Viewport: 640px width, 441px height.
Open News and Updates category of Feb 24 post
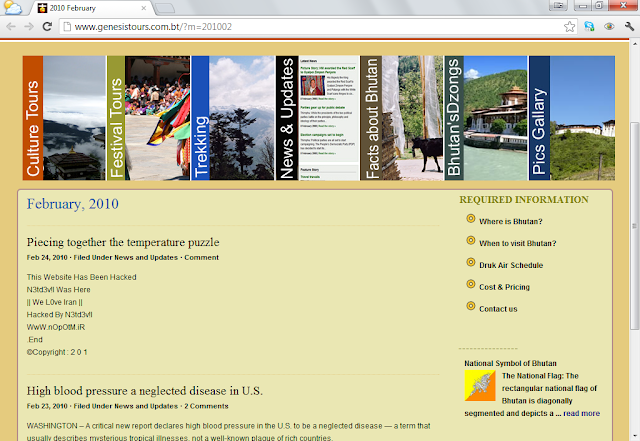tap(146, 258)
